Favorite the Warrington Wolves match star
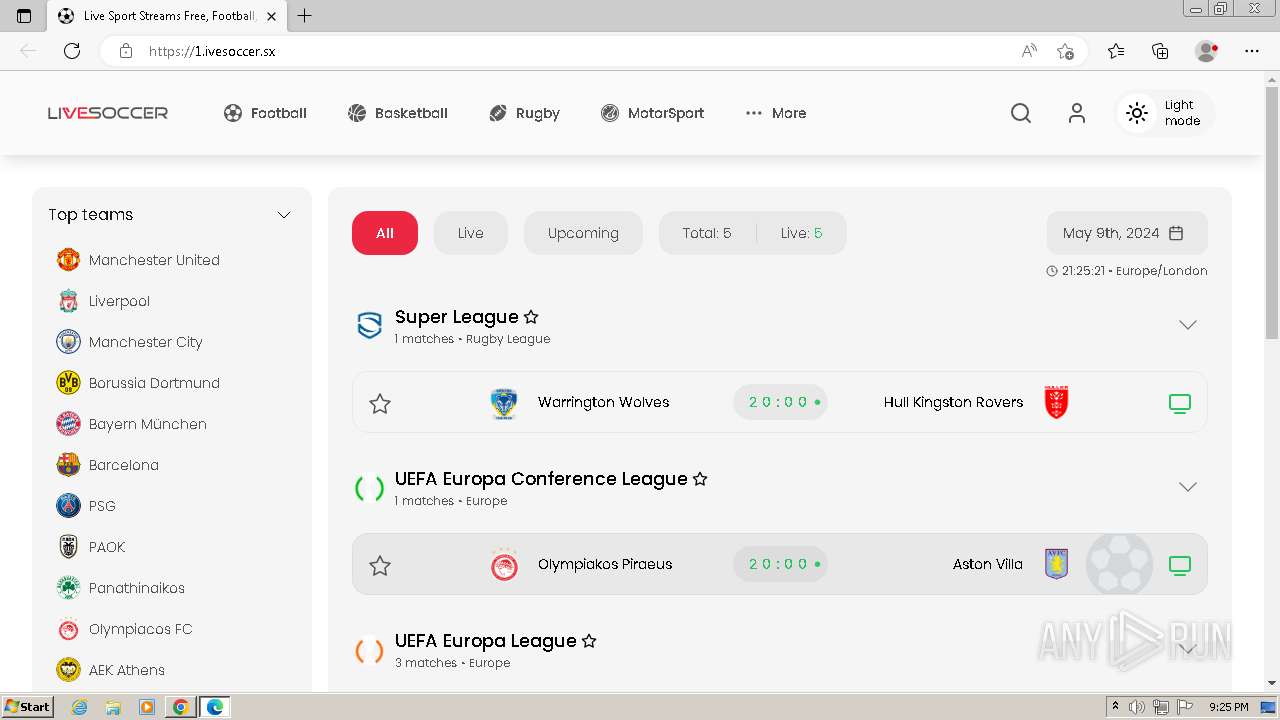 click(380, 403)
